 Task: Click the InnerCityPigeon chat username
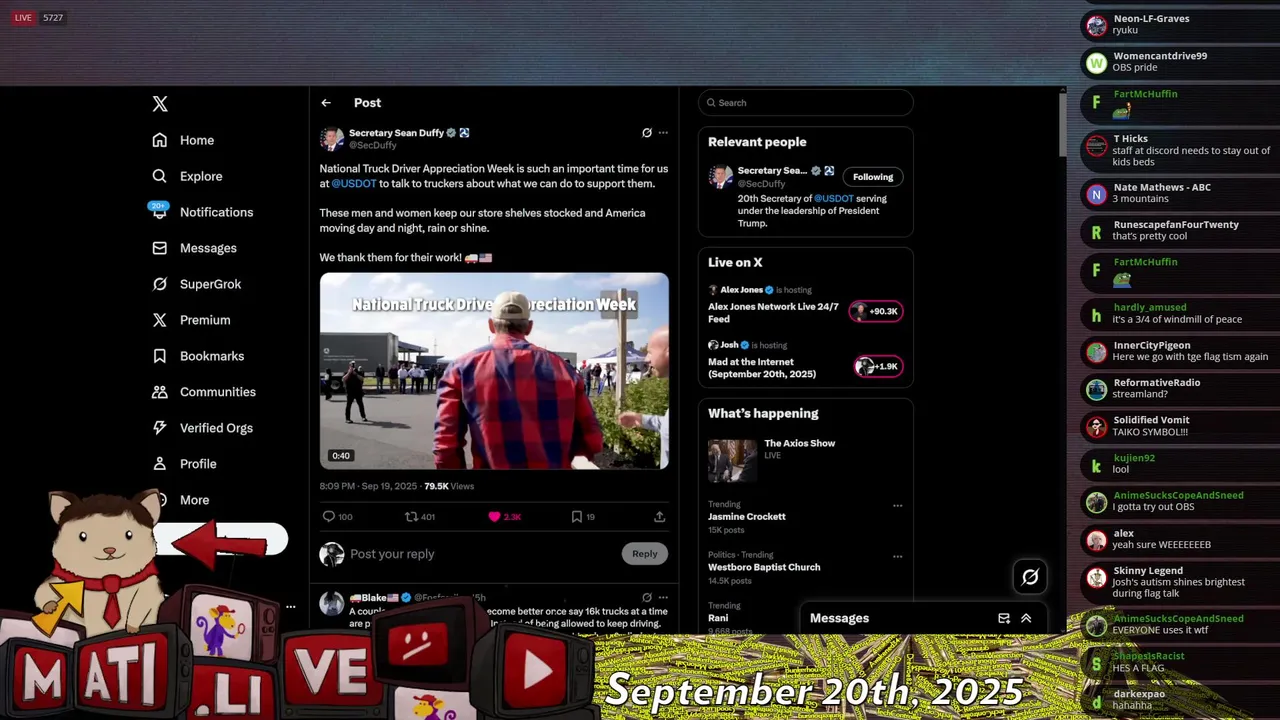coord(1152,345)
